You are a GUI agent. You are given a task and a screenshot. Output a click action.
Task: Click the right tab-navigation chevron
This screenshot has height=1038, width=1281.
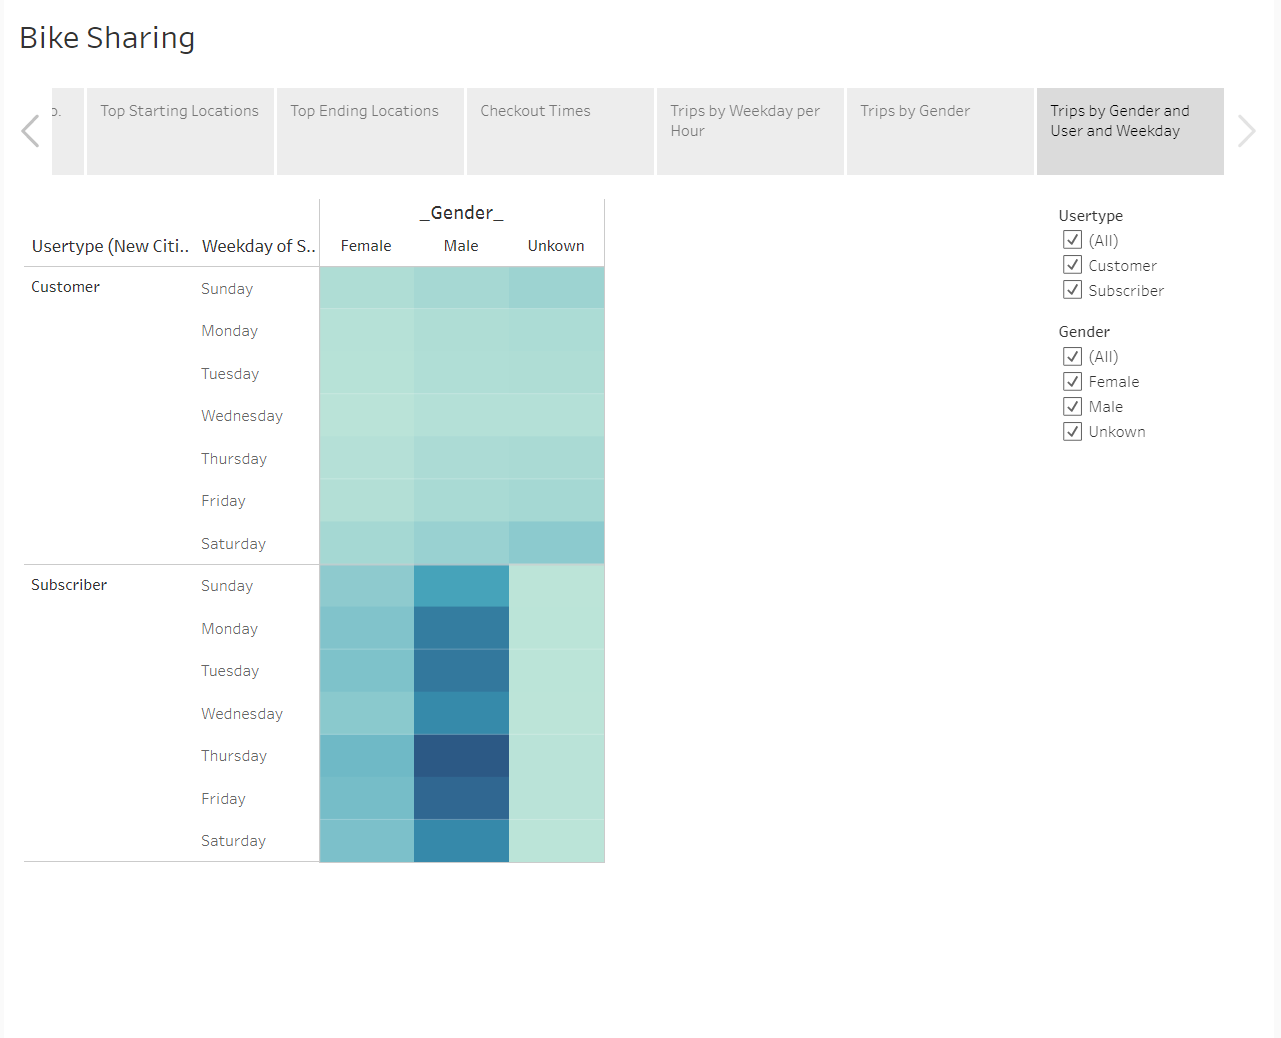pyautogui.click(x=1246, y=131)
